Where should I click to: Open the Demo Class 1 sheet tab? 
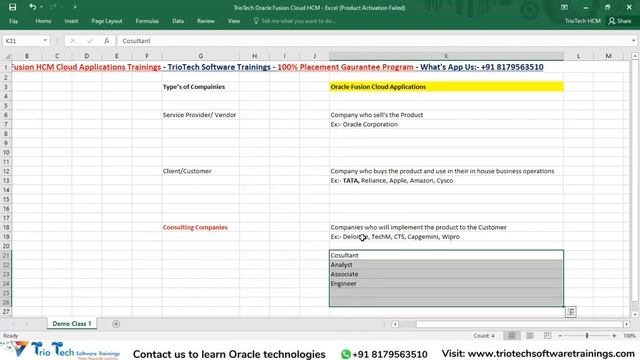[x=72, y=324]
